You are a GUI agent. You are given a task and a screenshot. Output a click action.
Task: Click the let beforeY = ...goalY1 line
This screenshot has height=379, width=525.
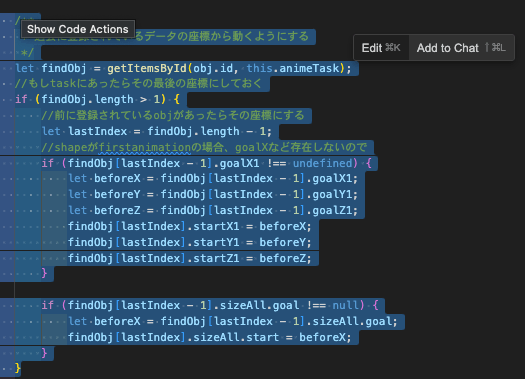[213, 195]
